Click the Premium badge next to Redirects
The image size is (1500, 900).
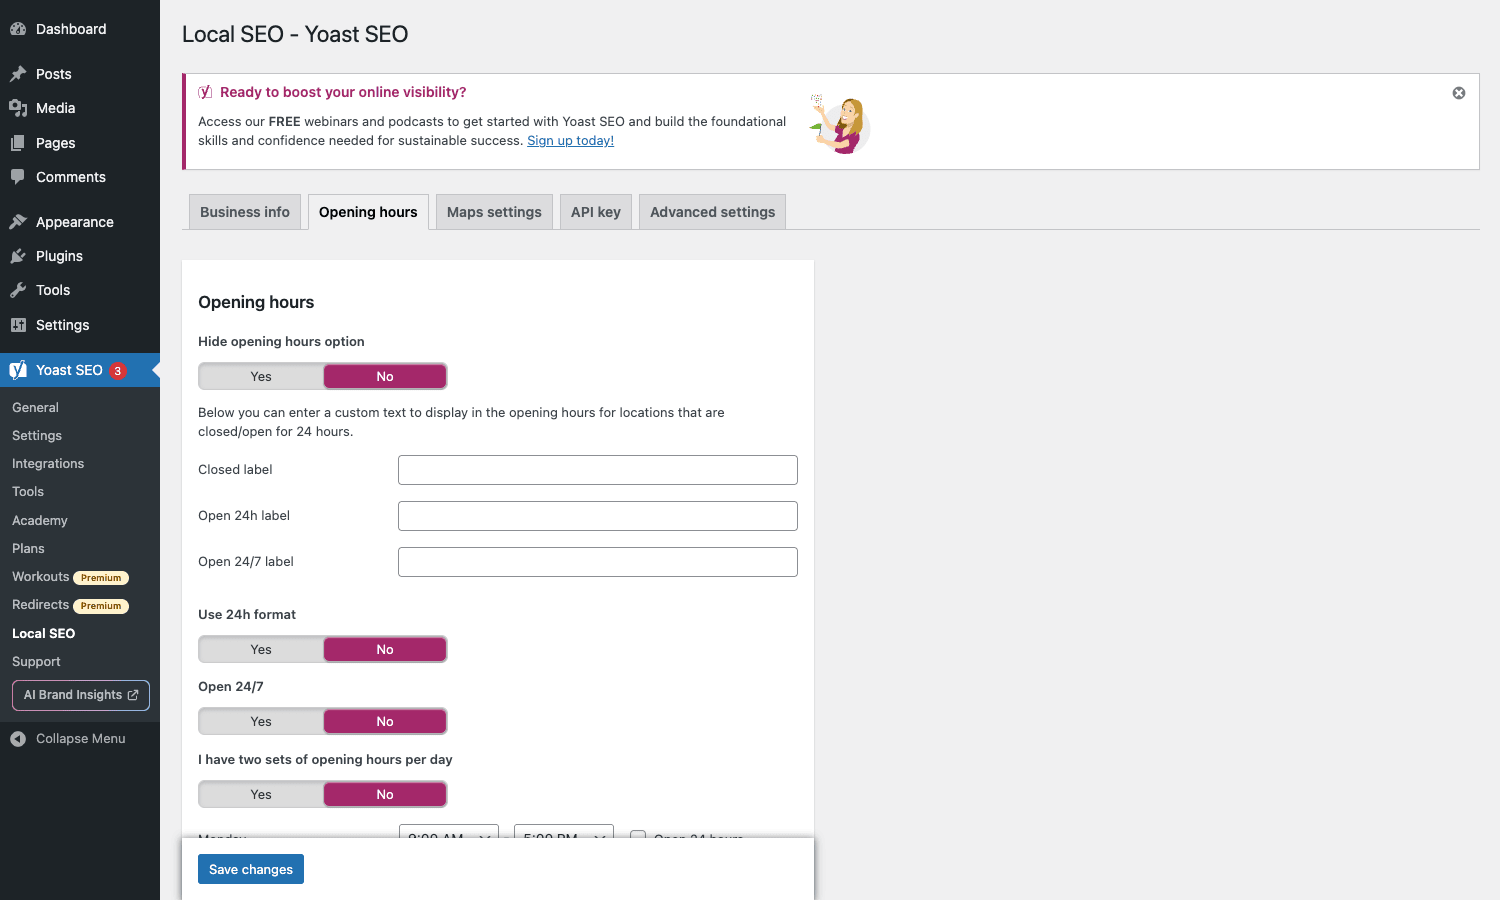pos(101,606)
